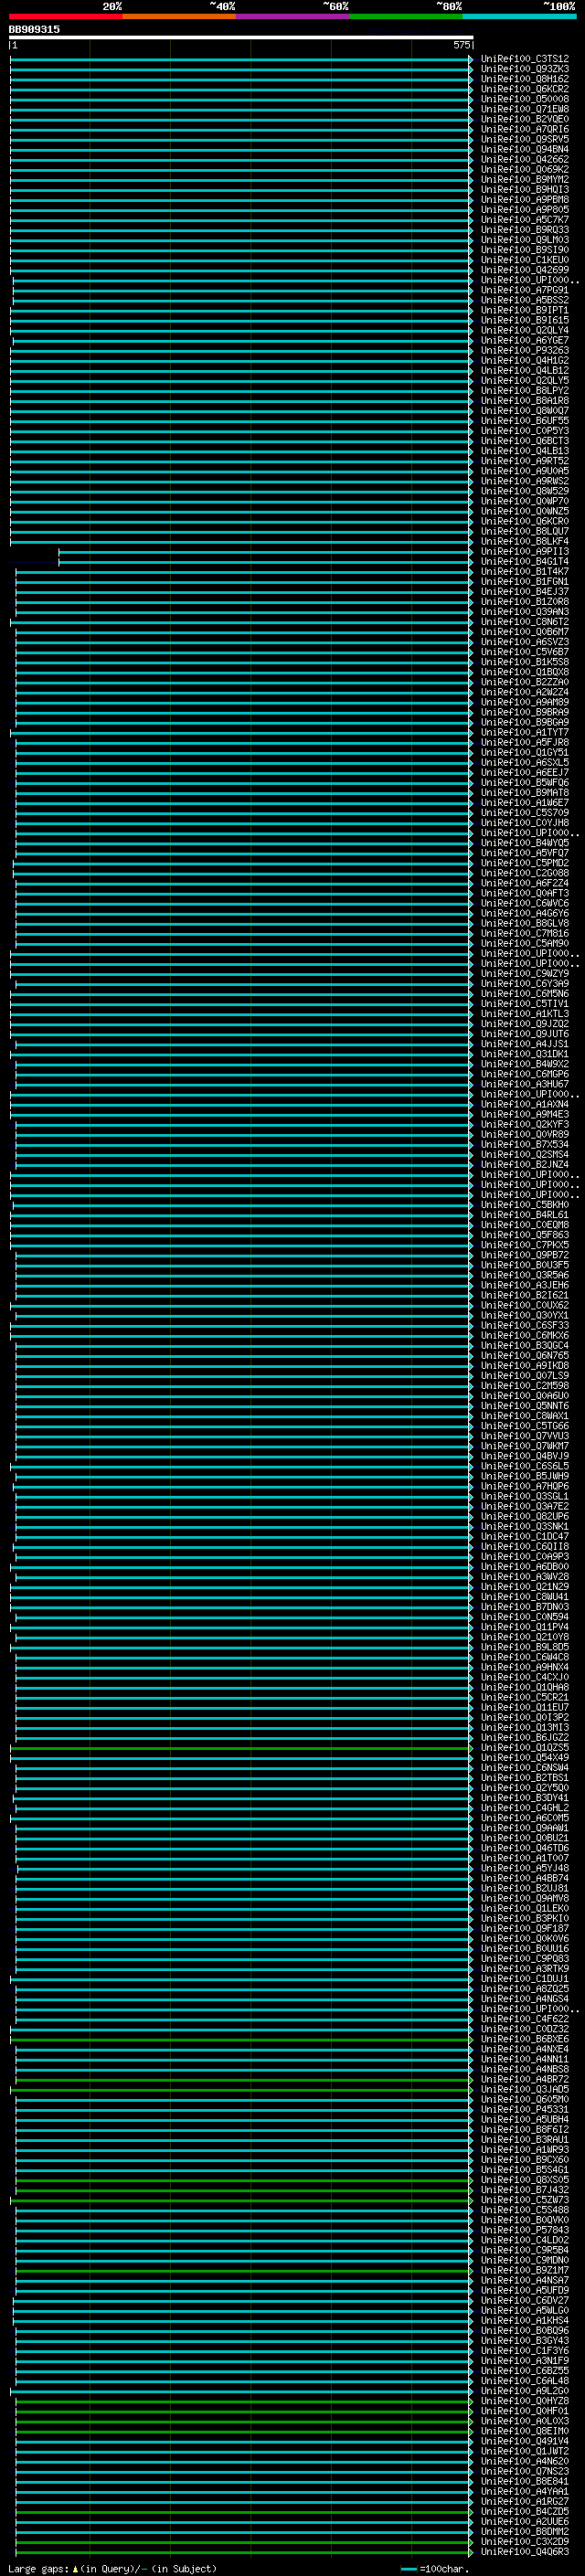Select label UniRef100_Q39AN3
Screen dimensions: 585x2576
pyautogui.click(x=525, y=612)
